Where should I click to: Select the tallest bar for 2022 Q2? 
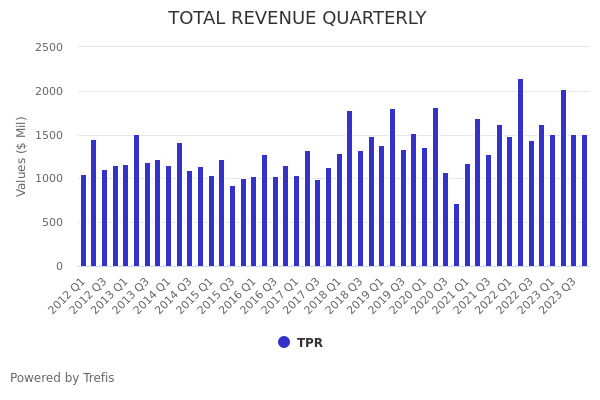pos(520,172)
